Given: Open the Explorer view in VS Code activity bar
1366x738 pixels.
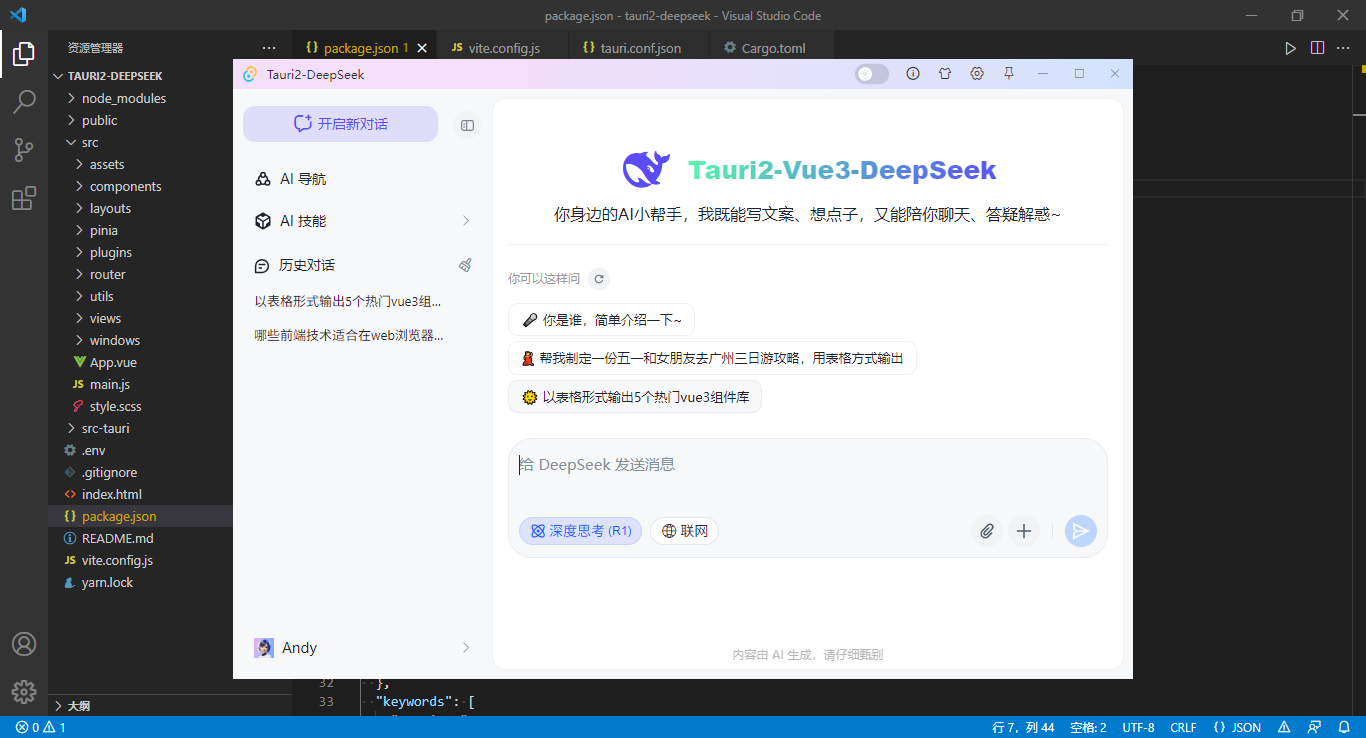Looking at the screenshot, I should click(x=24, y=53).
